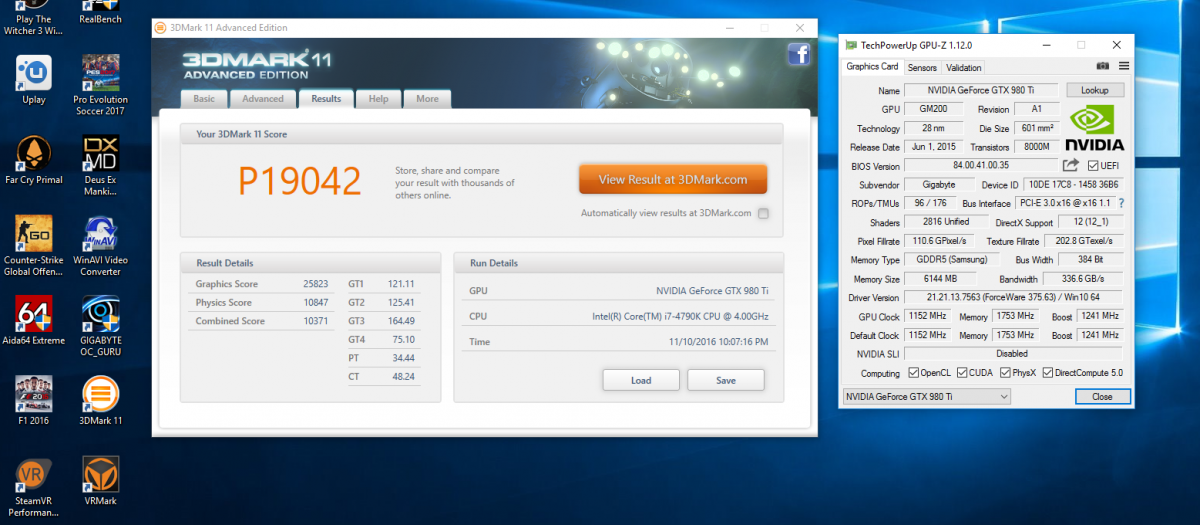Select the Results tab

326,99
